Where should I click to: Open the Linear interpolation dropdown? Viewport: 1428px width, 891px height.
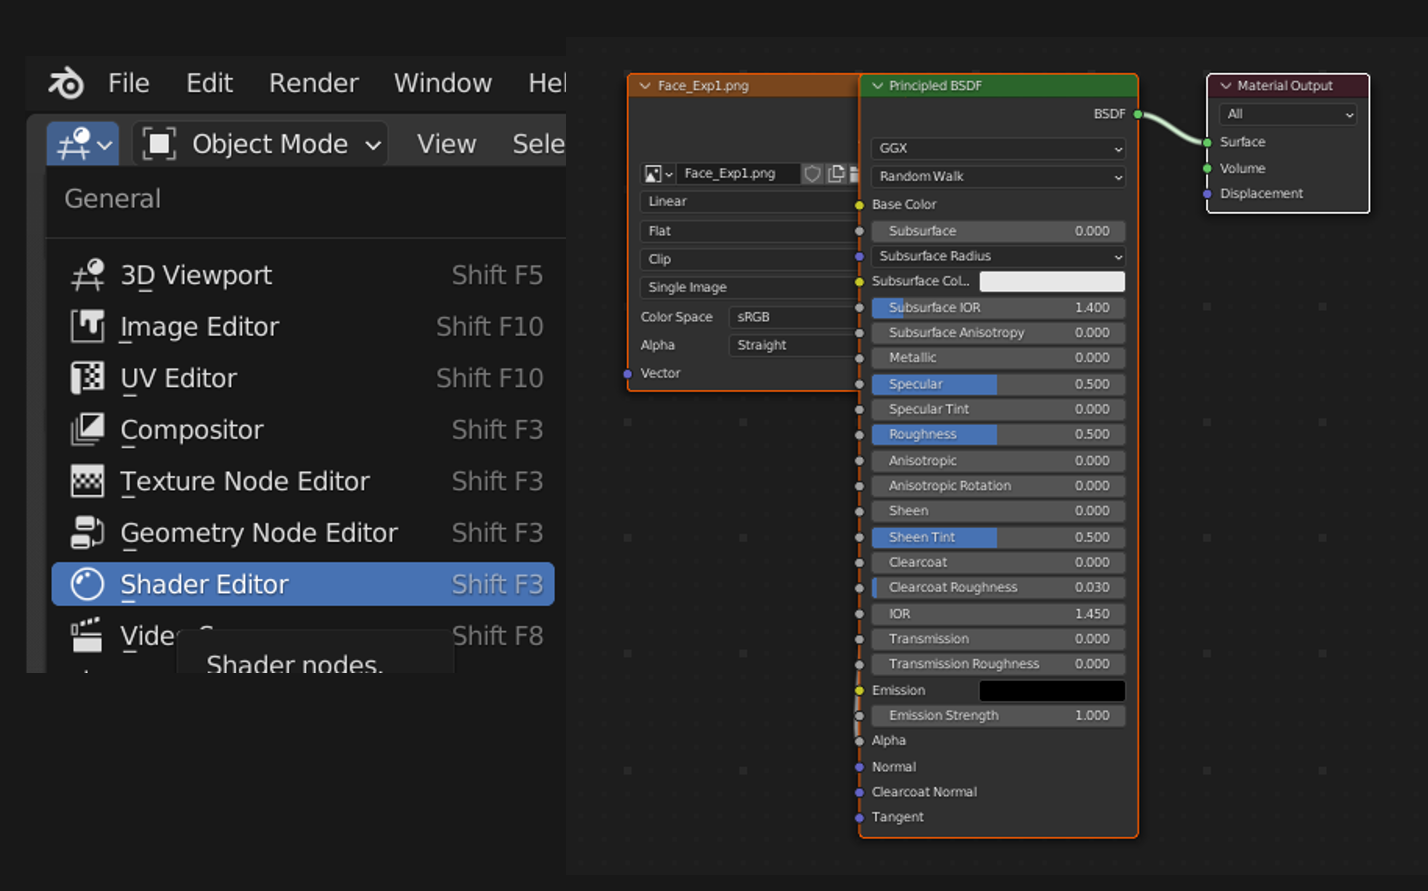pos(749,201)
